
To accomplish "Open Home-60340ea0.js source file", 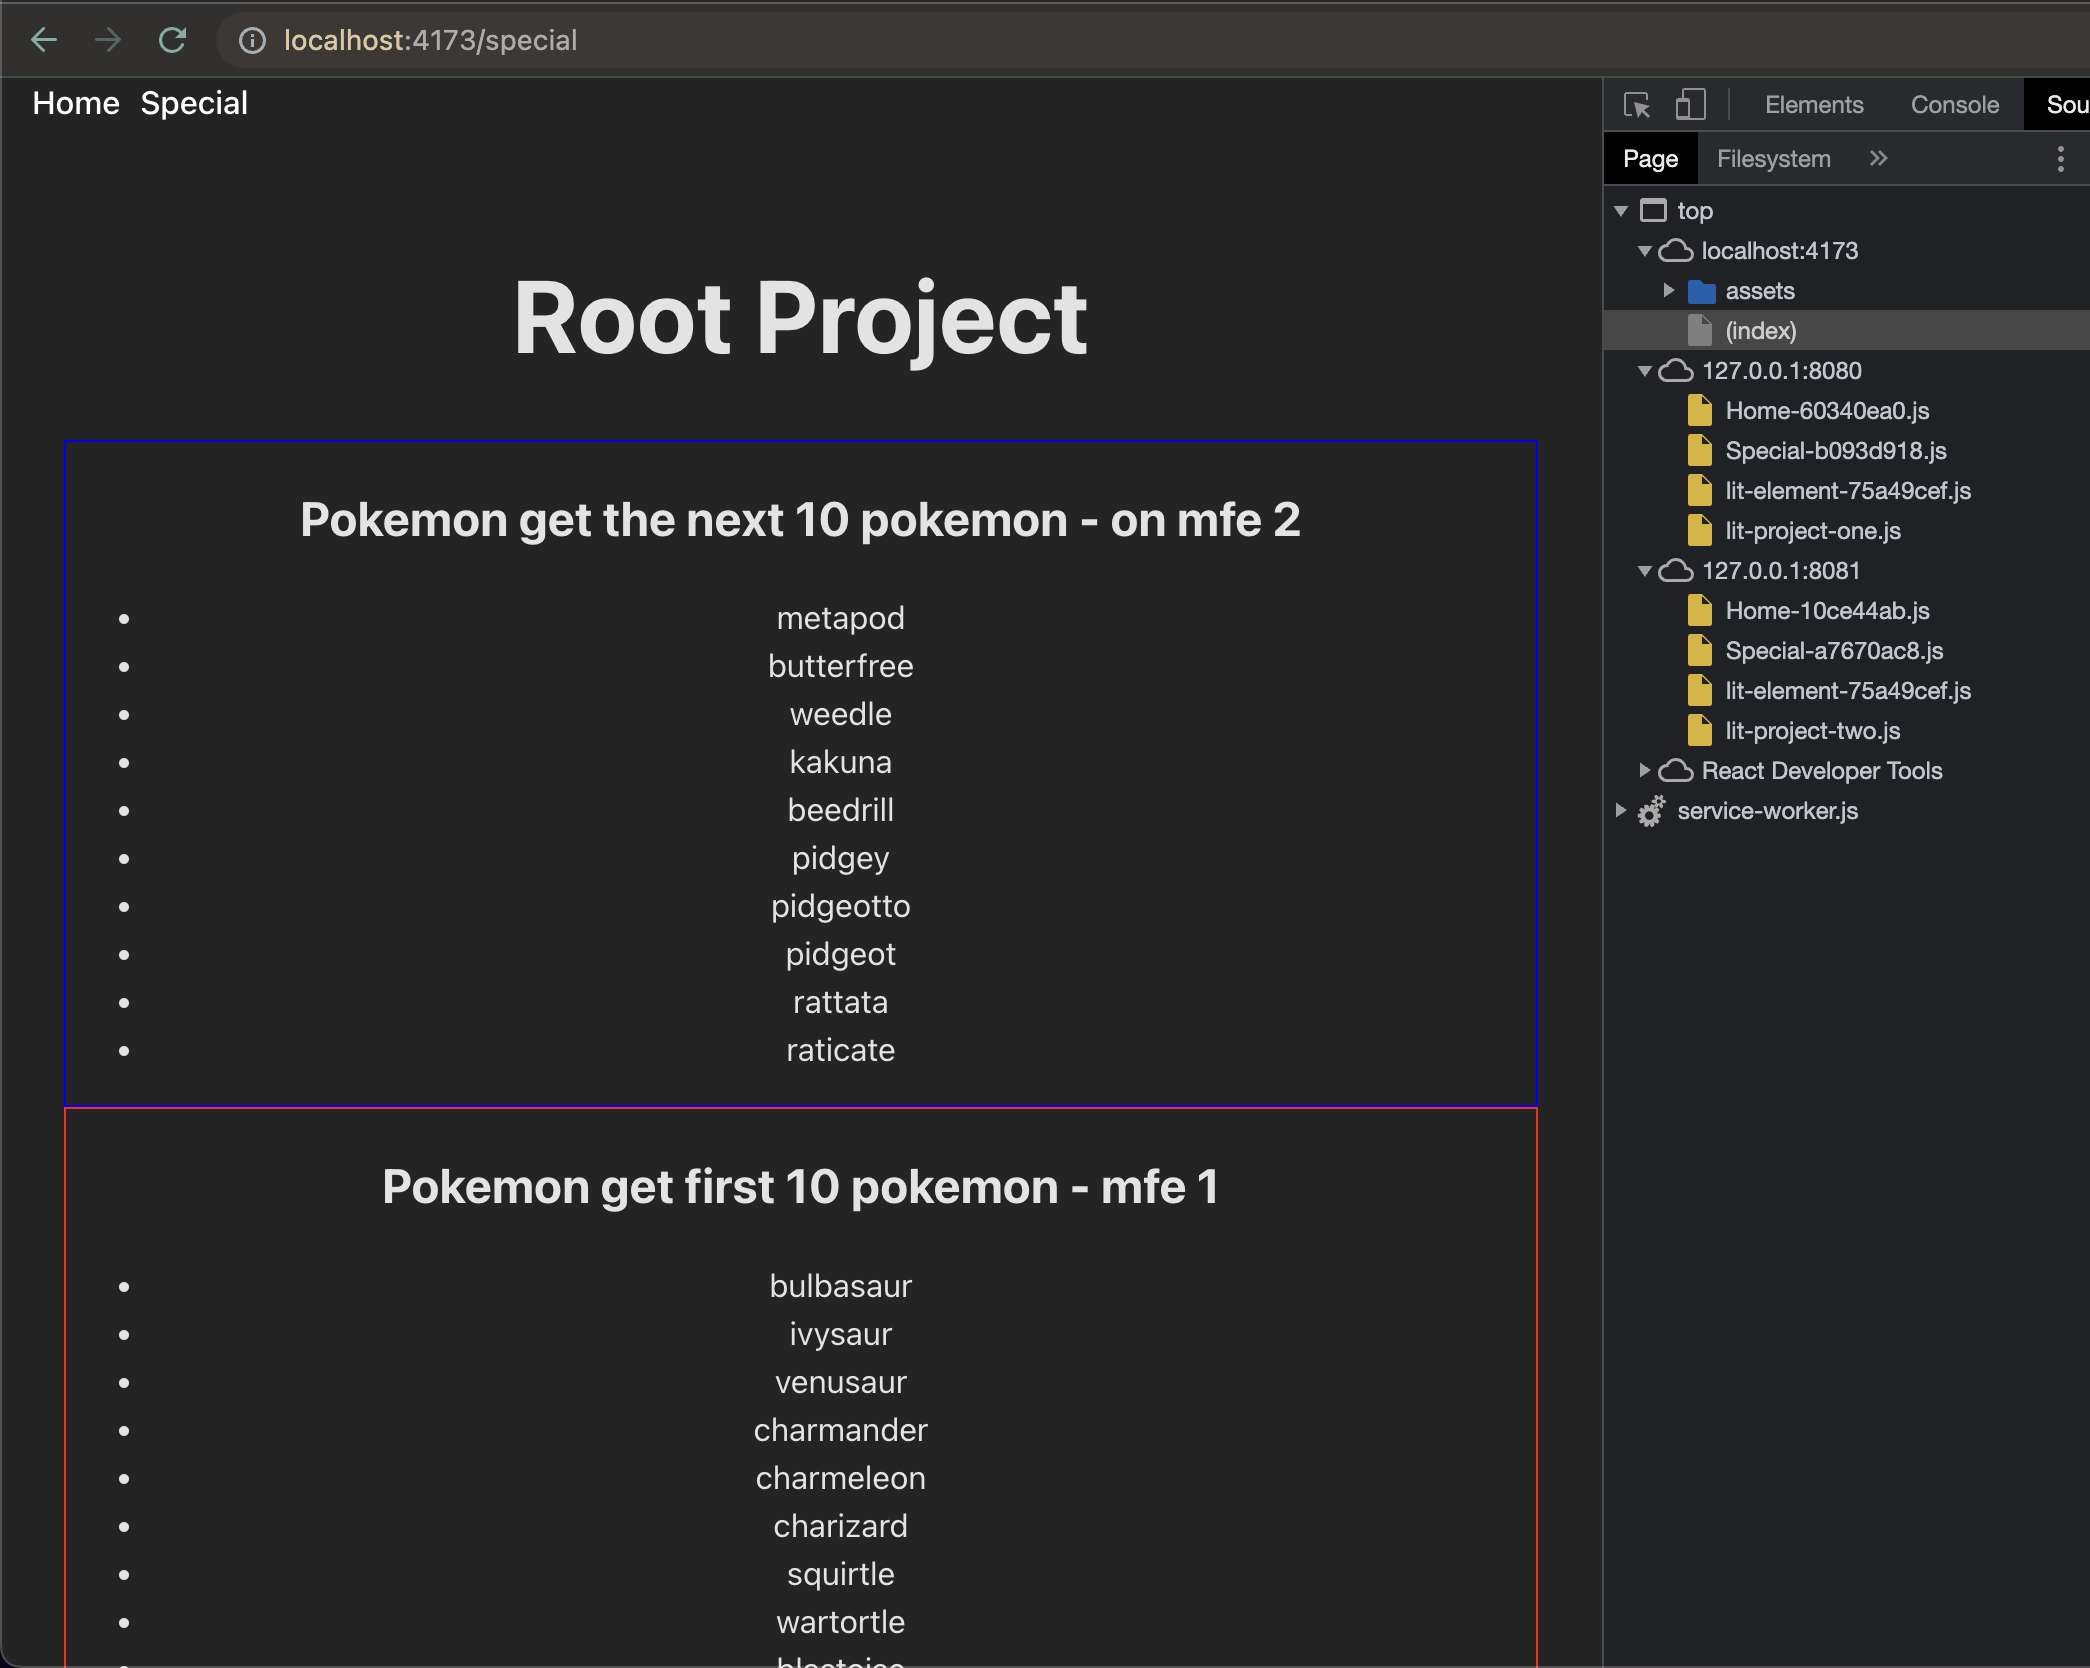I will tap(1830, 408).
